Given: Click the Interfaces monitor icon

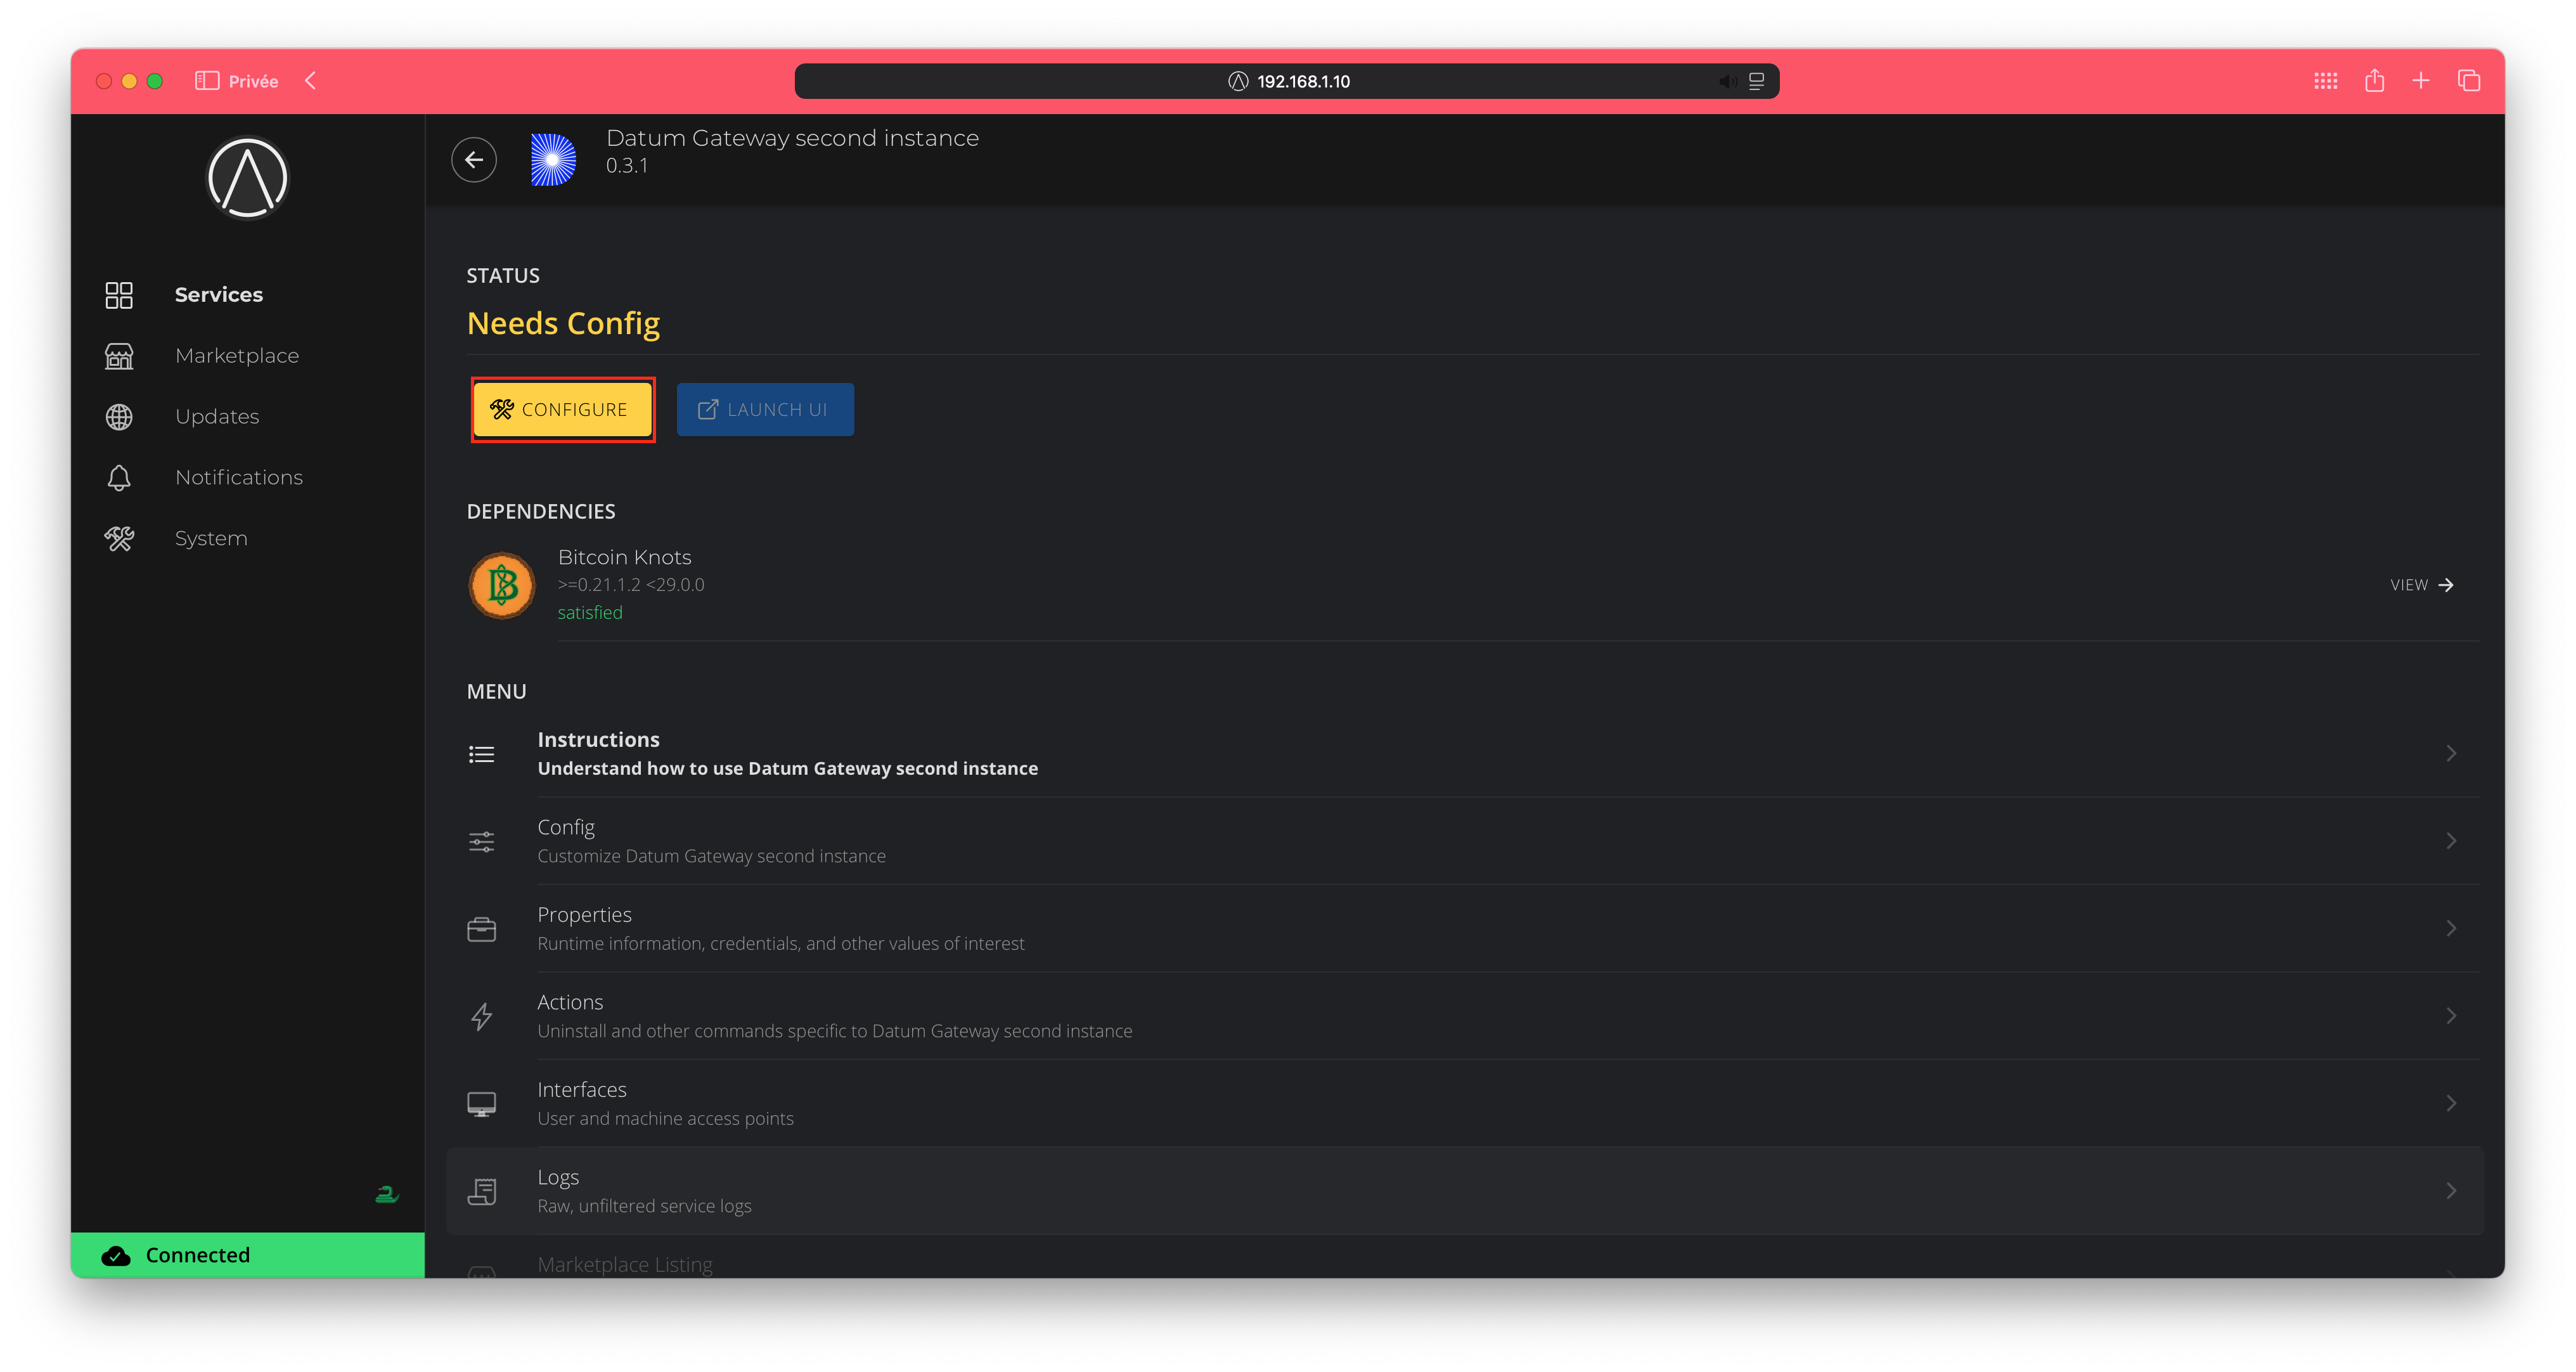Looking at the screenshot, I should pos(481,1104).
